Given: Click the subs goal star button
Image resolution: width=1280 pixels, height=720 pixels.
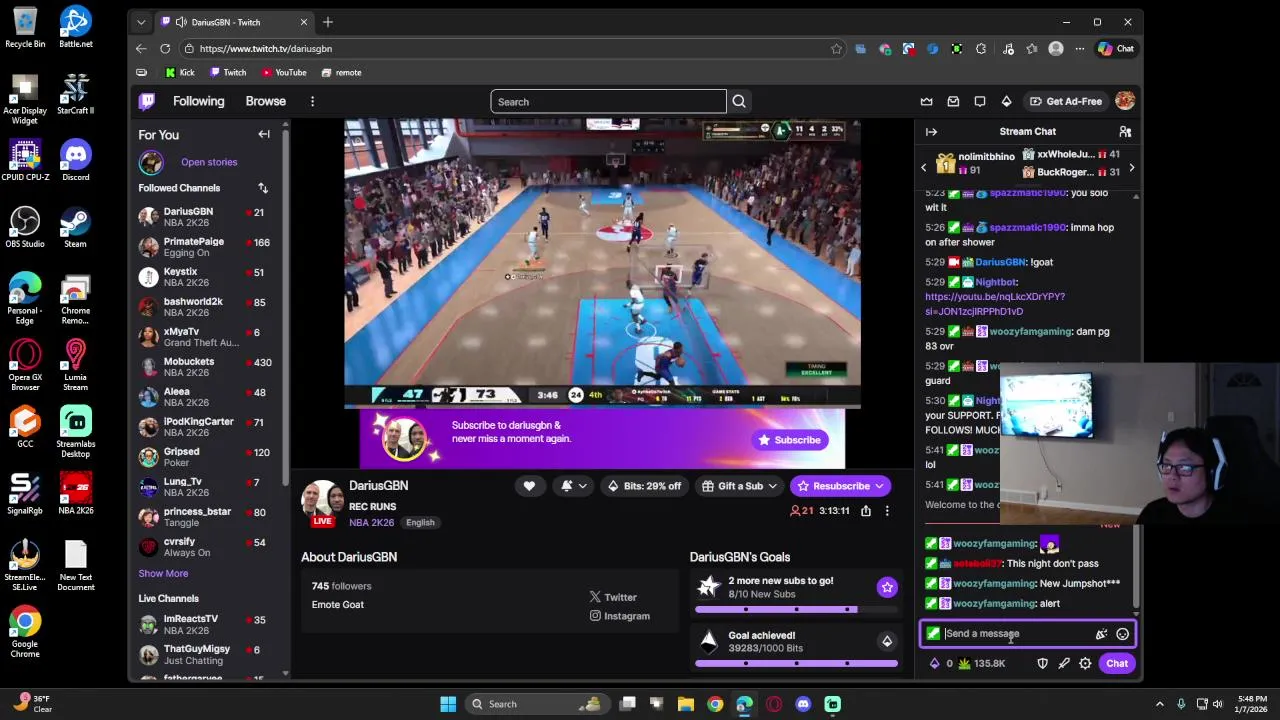Looking at the screenshot, I should [x=887, y=587].
